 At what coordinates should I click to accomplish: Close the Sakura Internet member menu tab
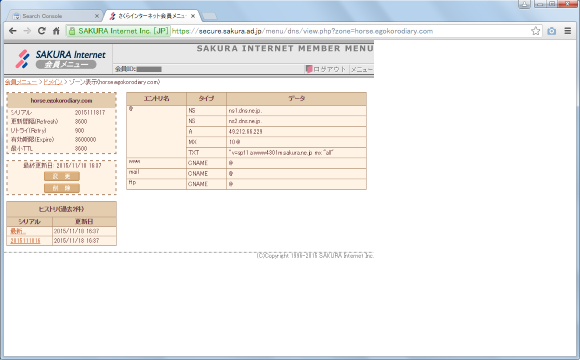click(193, 16)
